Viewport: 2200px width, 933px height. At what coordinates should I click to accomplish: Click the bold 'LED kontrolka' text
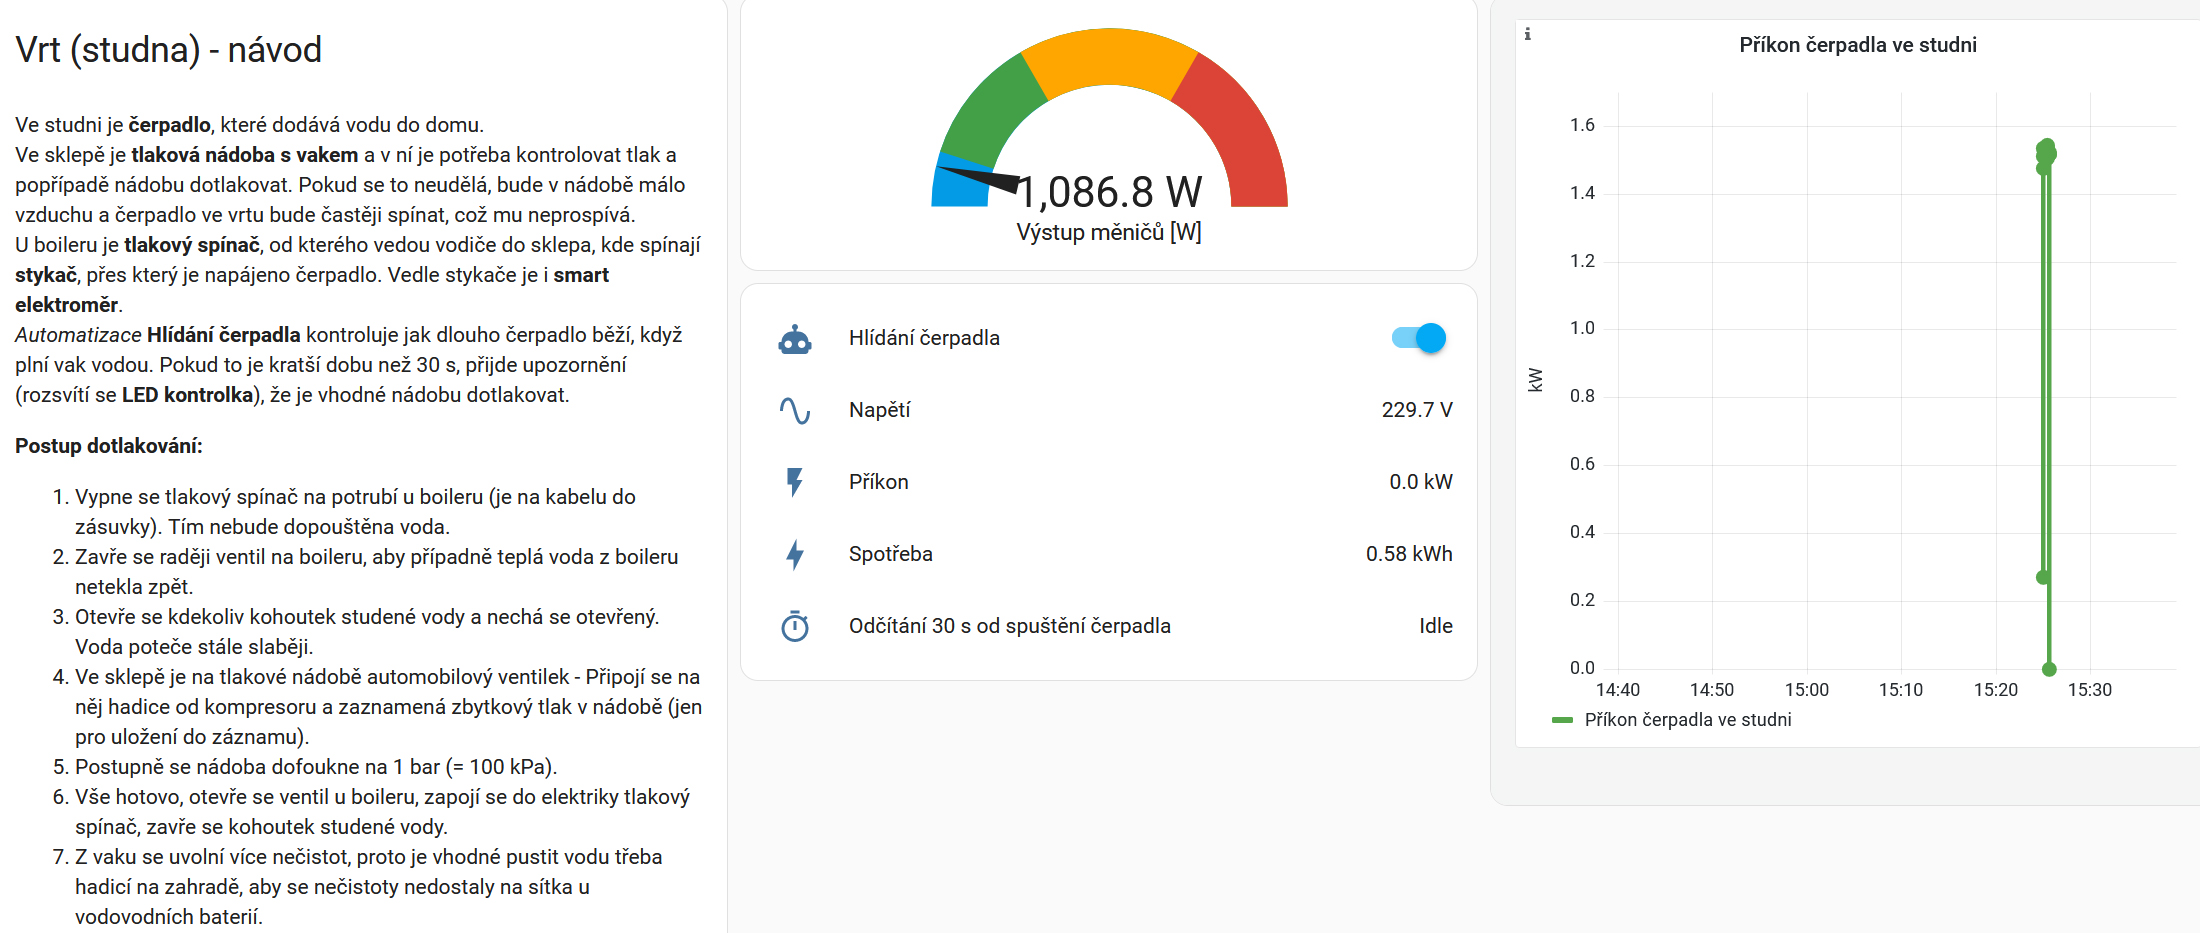[188, 395]
